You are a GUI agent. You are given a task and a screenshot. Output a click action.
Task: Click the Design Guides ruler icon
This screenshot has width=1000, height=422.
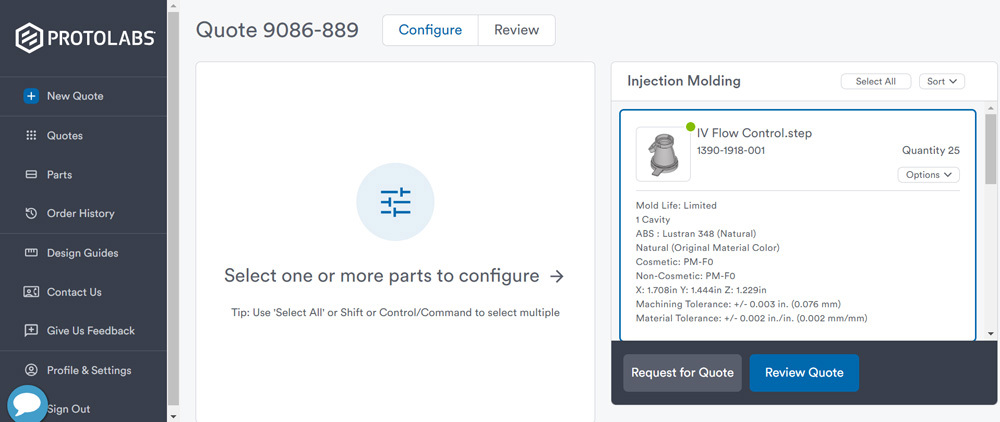(x=30, y=253)
